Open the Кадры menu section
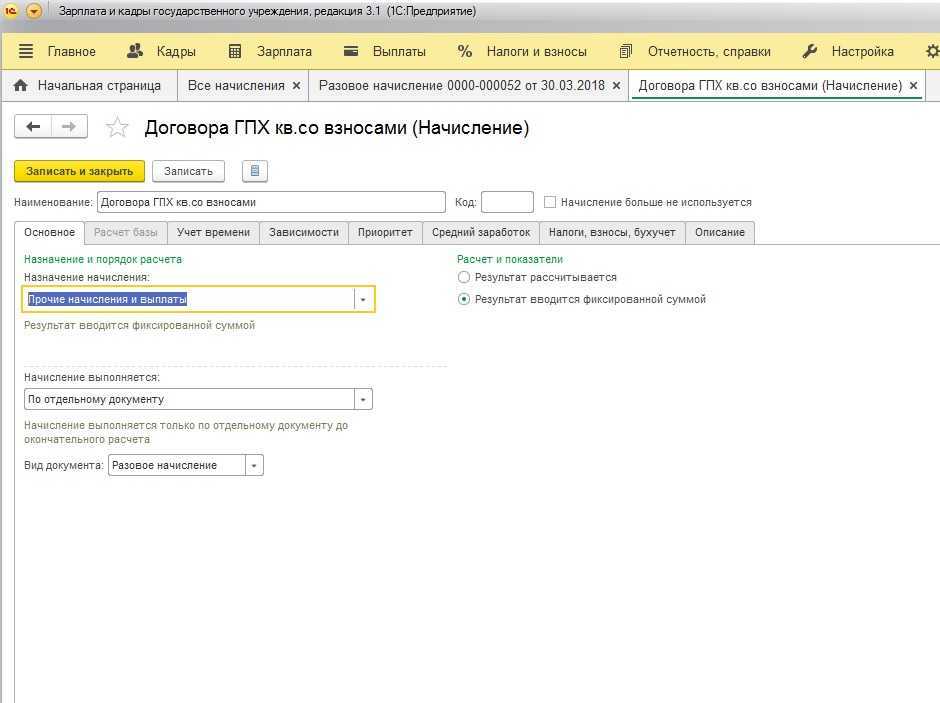The width and height of the screenshot is (940, 703). pyautogui.click(x=176, y=52)
